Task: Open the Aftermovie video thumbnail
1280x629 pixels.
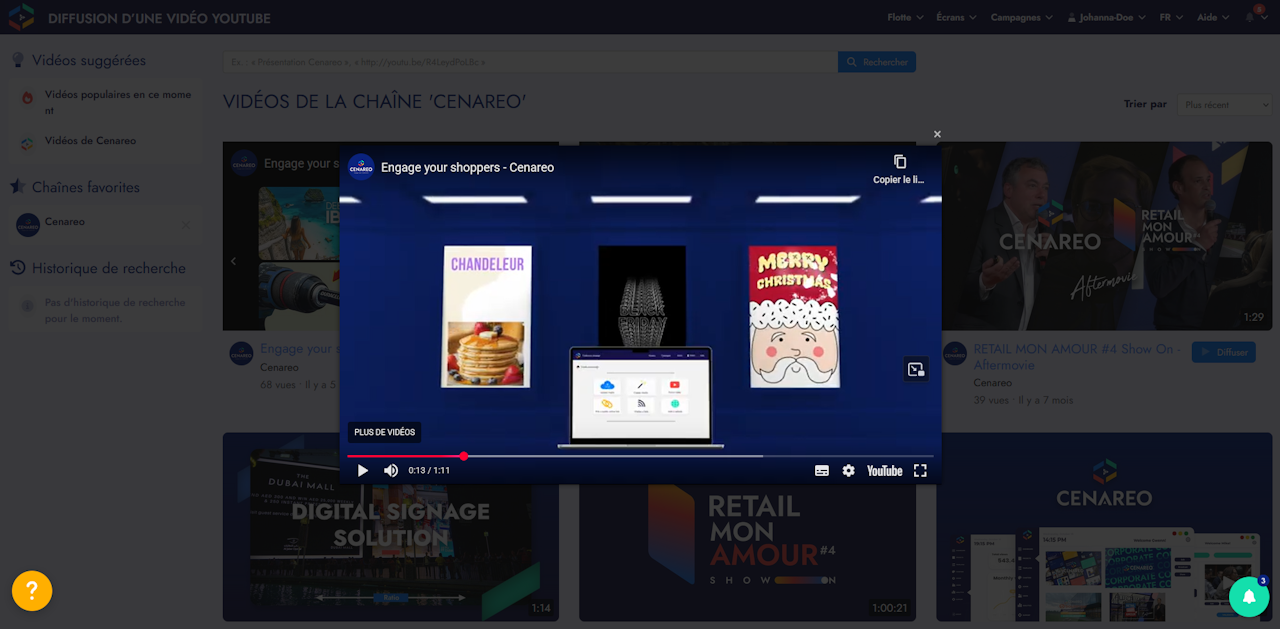Action: pyautogui.click(x=1104, y=236)
